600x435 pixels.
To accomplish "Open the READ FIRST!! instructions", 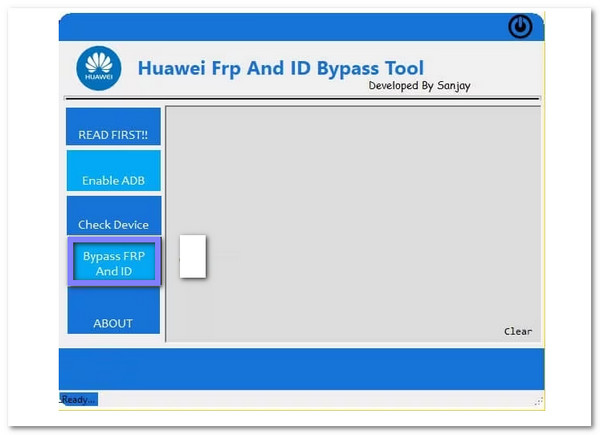I will point(113,134).
